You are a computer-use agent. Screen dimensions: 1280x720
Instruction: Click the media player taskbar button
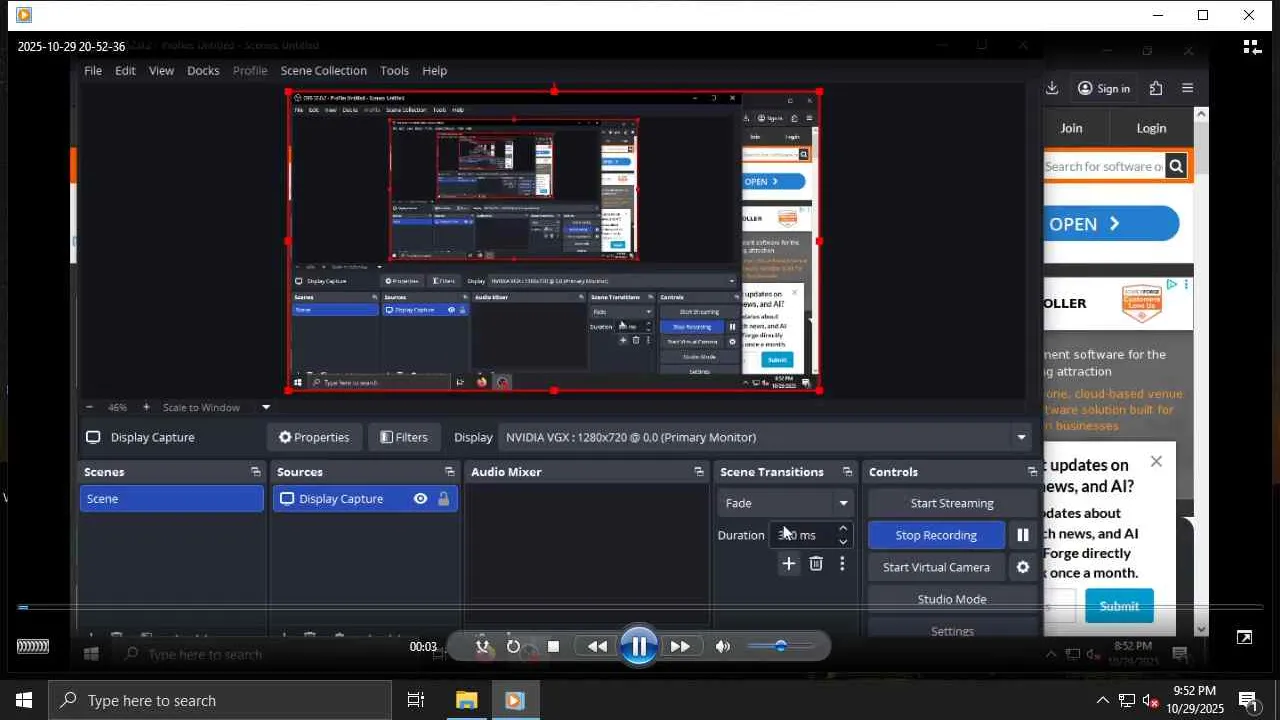[515, 700]
